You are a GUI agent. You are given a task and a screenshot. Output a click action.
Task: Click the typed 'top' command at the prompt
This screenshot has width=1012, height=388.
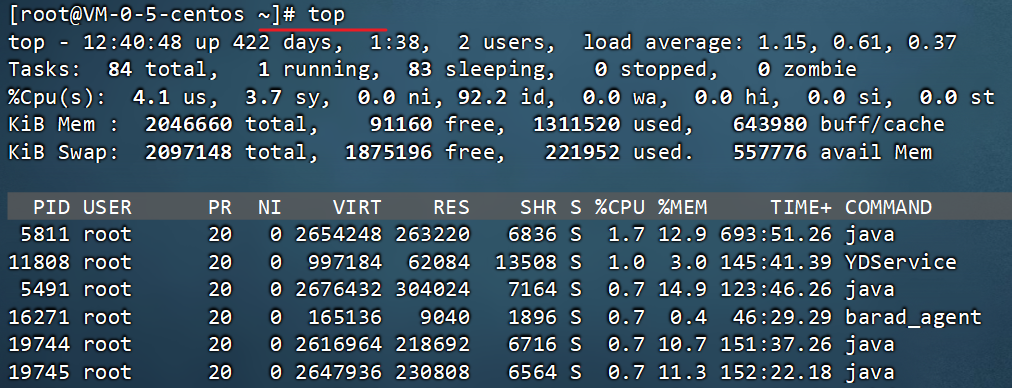327,15
